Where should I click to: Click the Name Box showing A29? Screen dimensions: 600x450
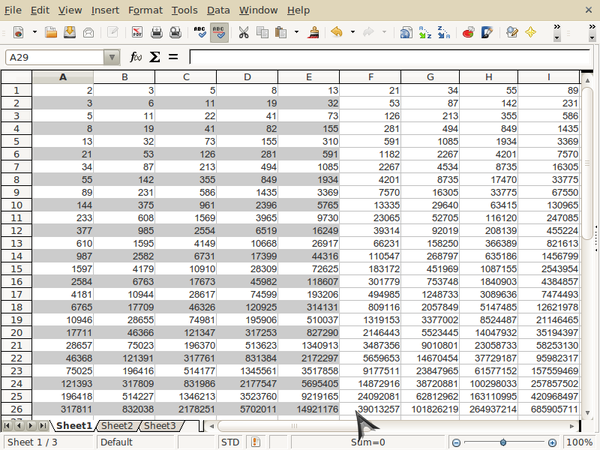54,57
